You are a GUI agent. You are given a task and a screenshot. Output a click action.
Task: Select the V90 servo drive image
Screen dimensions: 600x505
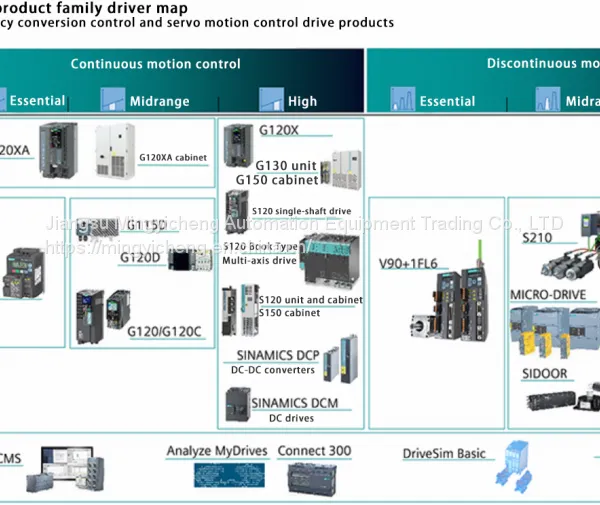pyautogui.click(x=450, y=292)
